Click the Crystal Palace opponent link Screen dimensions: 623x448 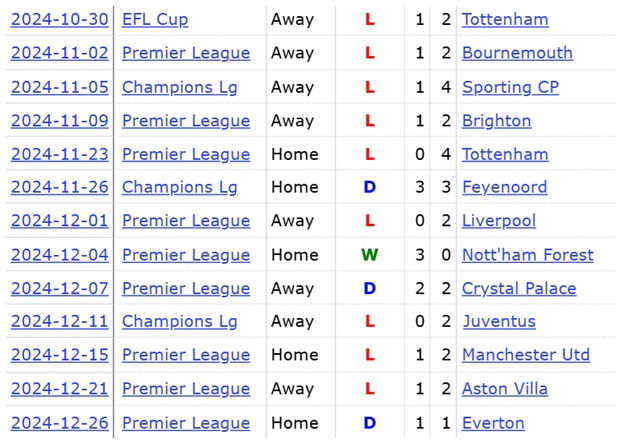point(519,288)
